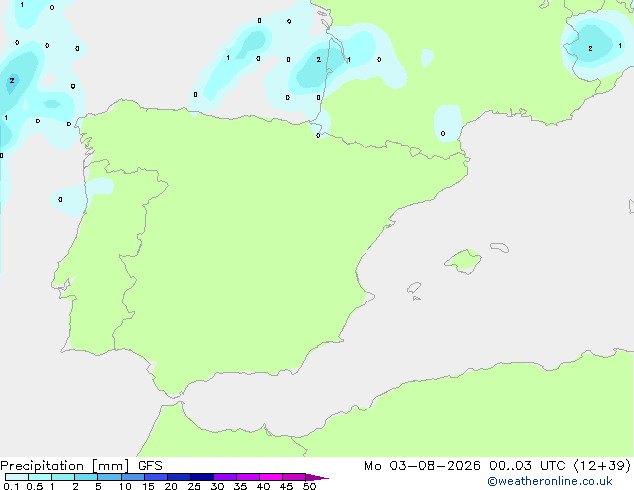Pick the 30–35 mm purple legend swatch

[x=225, y=477]
